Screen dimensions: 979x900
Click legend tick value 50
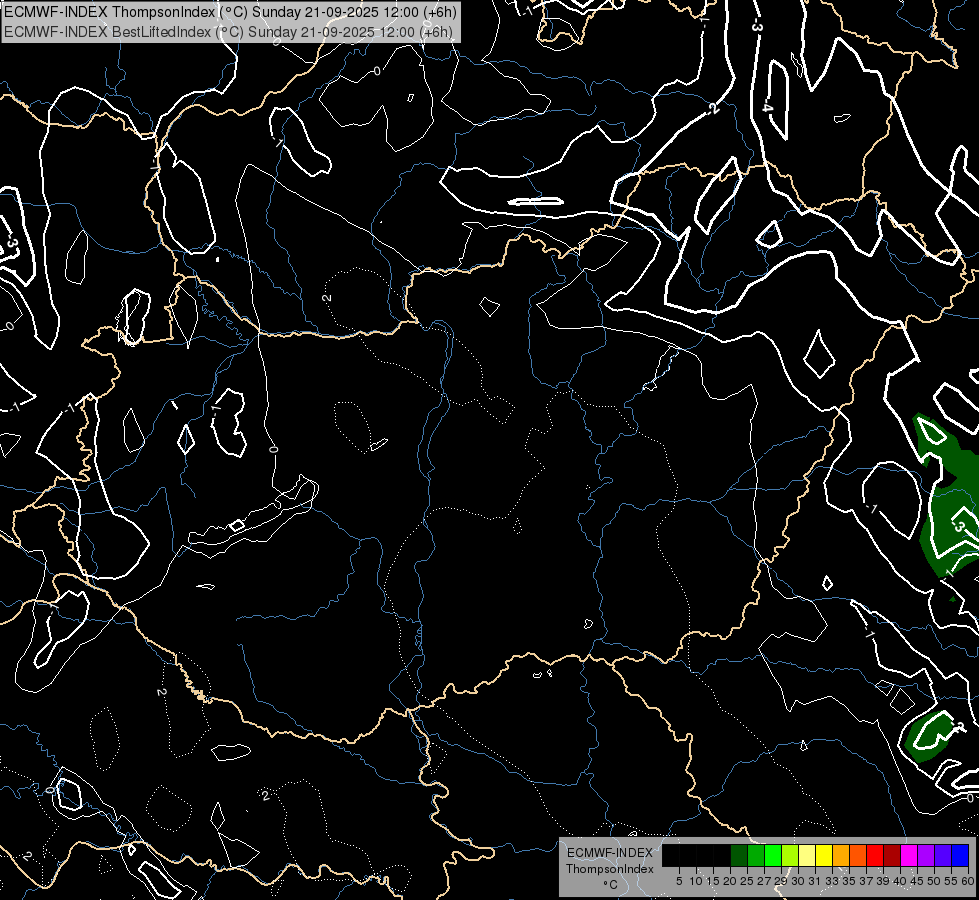[935, 881]
